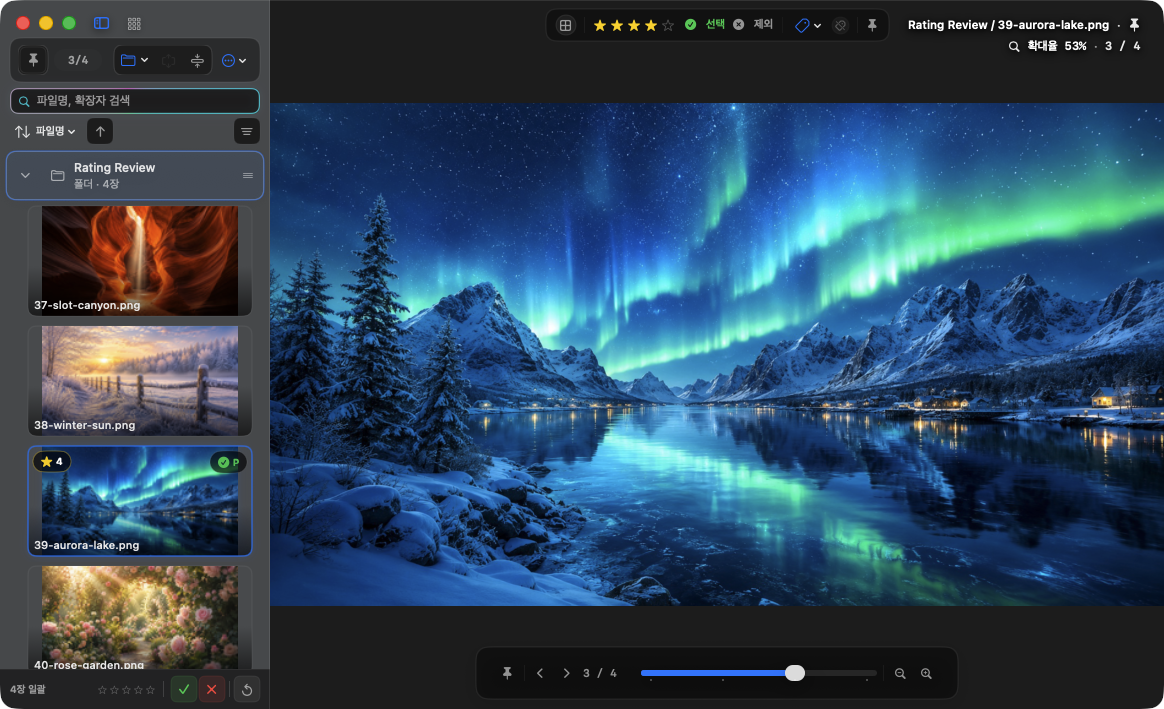Open the color tag dropdown
This screenshot has width=1164, height=709.
pyautogui.click(x=808, y=25)
